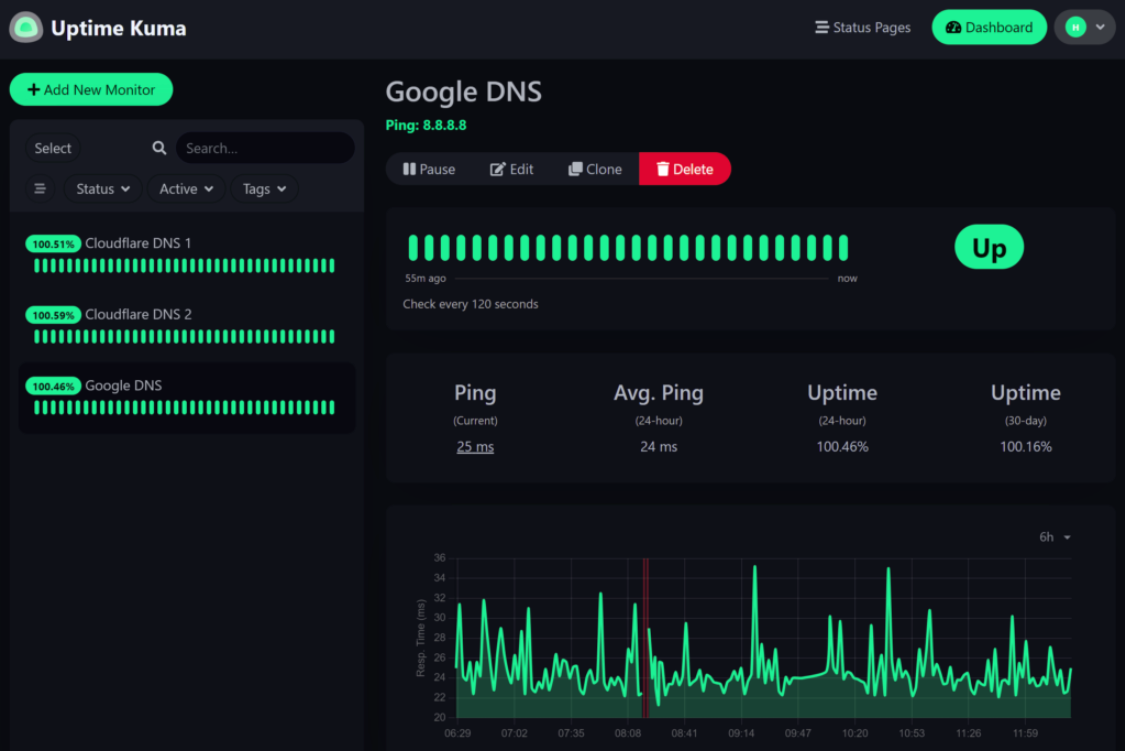The width and height of the screenshot is (1125, 751).
Task: Expand the Tags filter dropdown
Action: pos(264,189)
